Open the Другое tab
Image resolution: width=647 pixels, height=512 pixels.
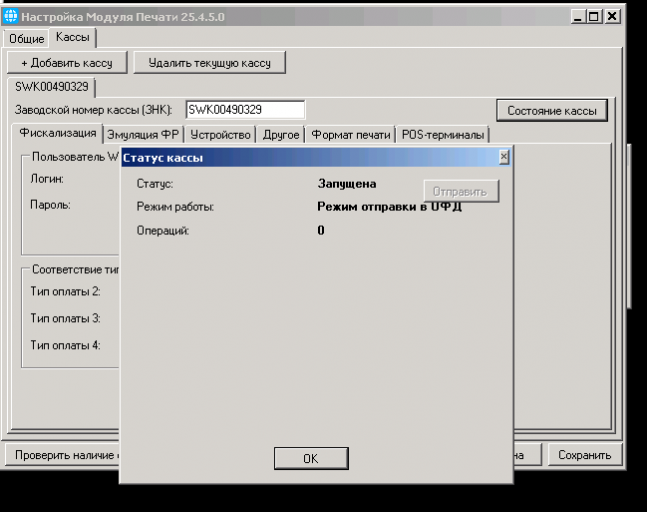tap(281, 134)
